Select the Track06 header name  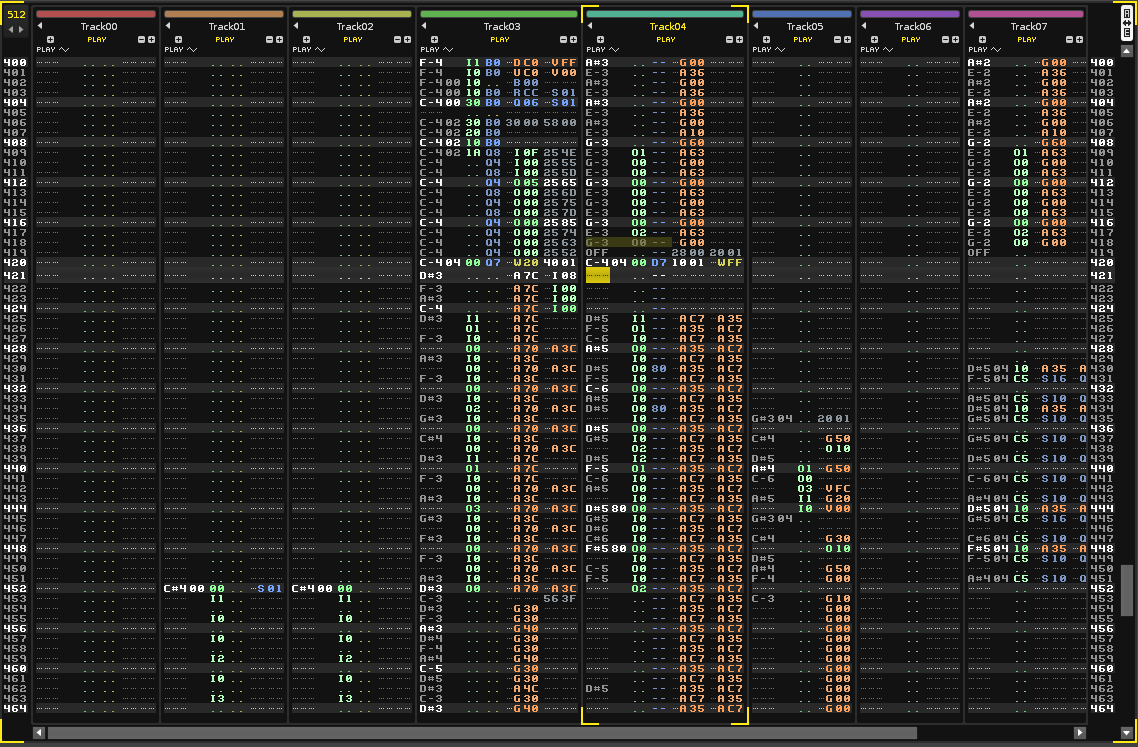point(911,27)
